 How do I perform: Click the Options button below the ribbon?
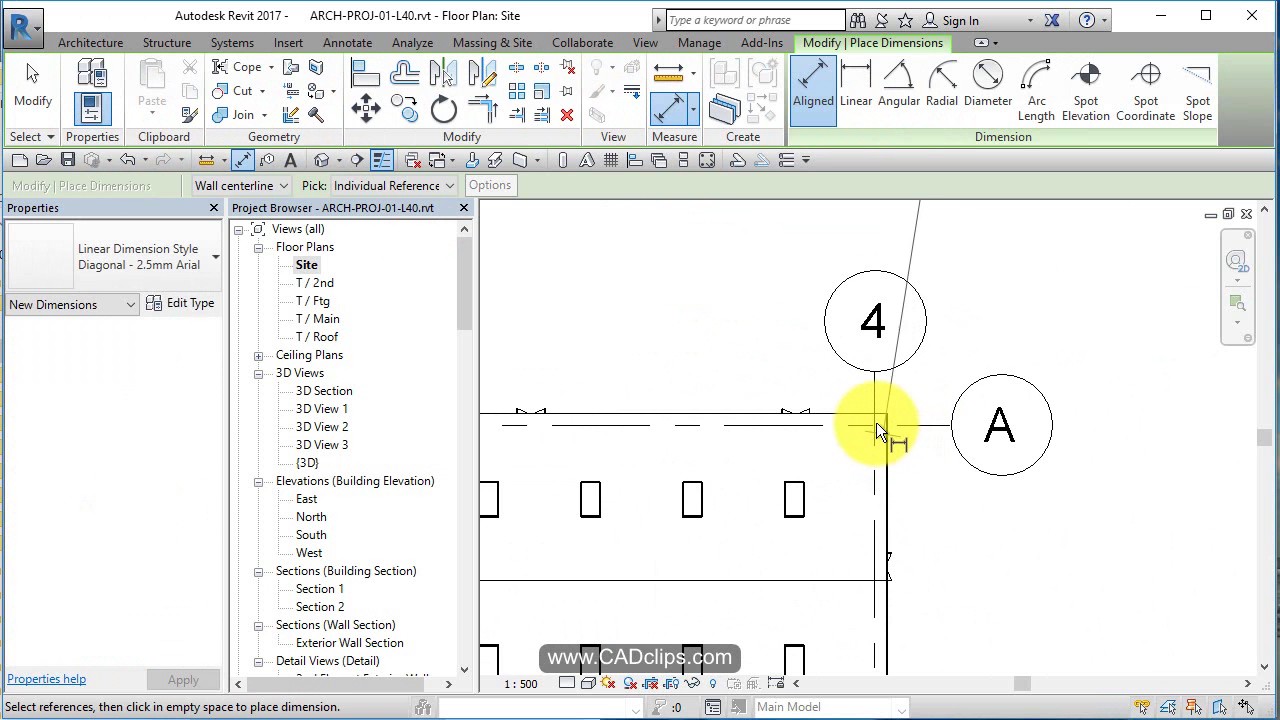[490, 185]
